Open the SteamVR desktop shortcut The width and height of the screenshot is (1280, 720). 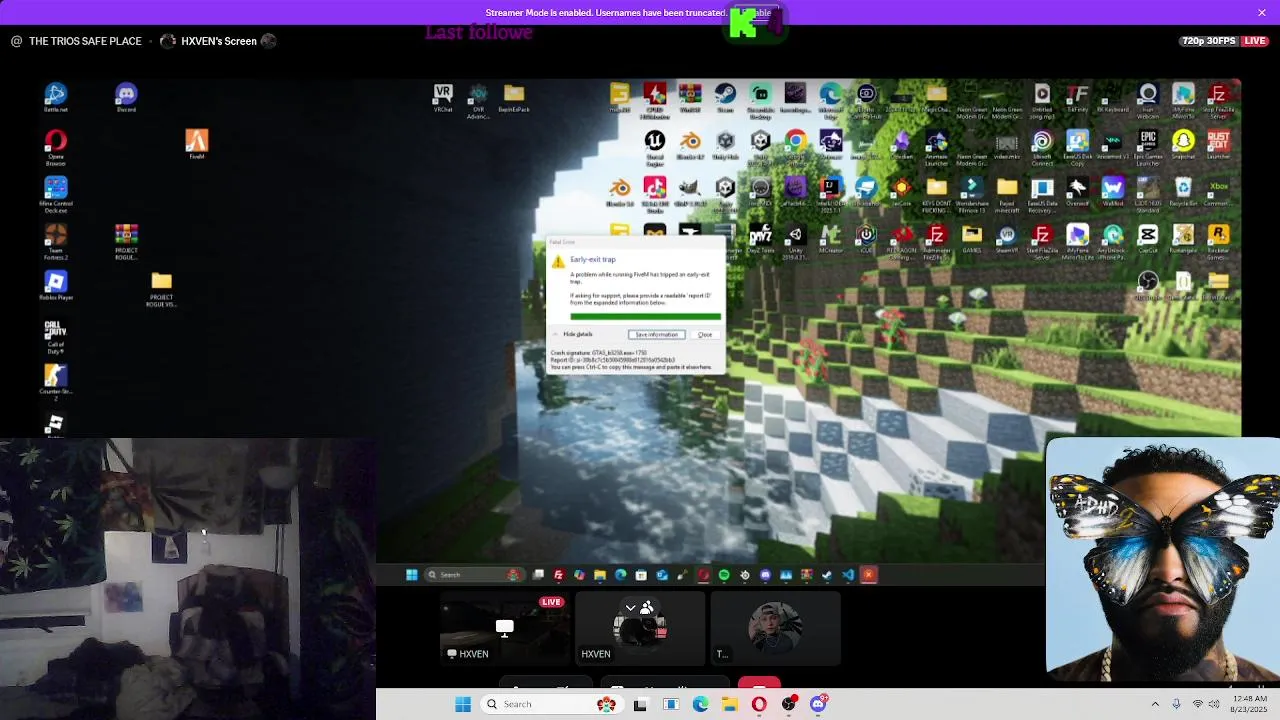pos(1007,238)
